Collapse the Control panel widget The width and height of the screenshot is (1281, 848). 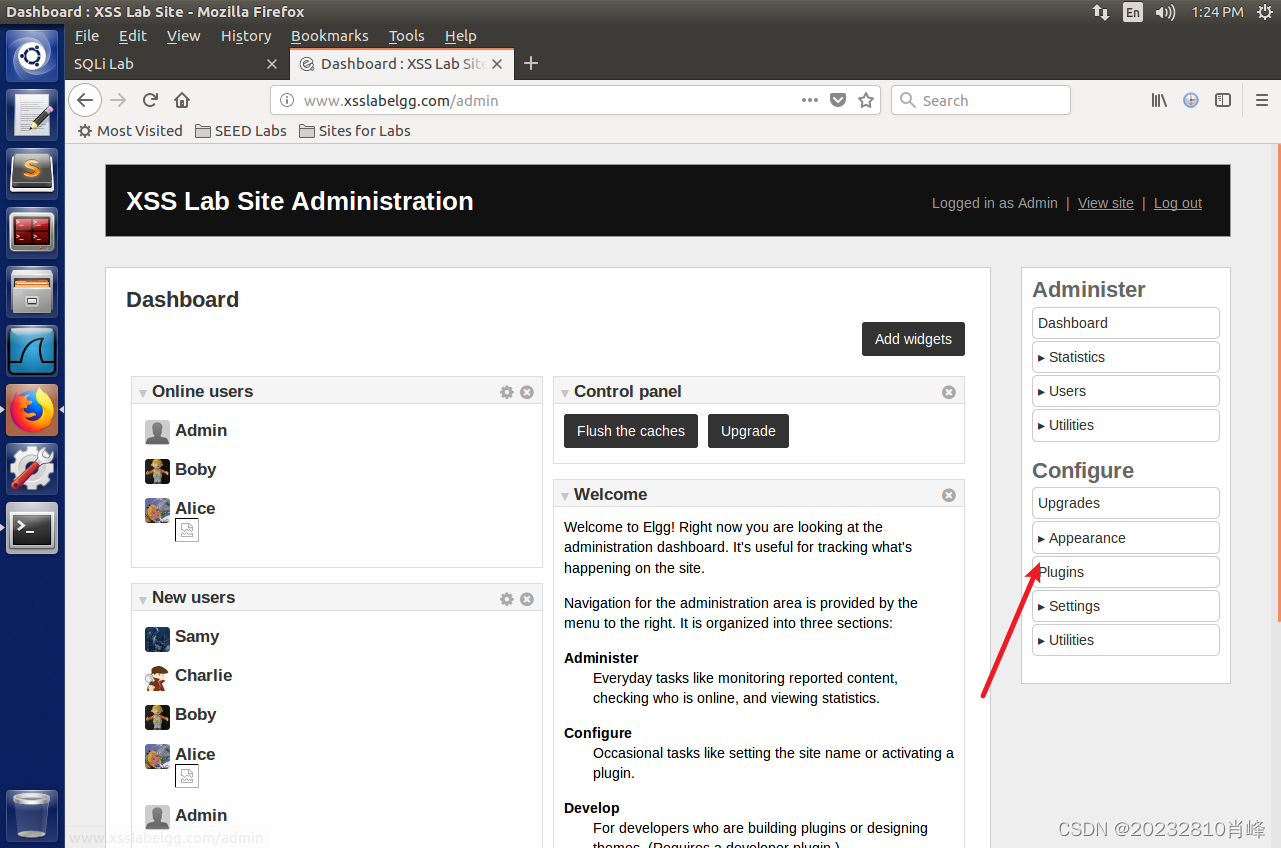pyautogui.click(x=565, y=393)
